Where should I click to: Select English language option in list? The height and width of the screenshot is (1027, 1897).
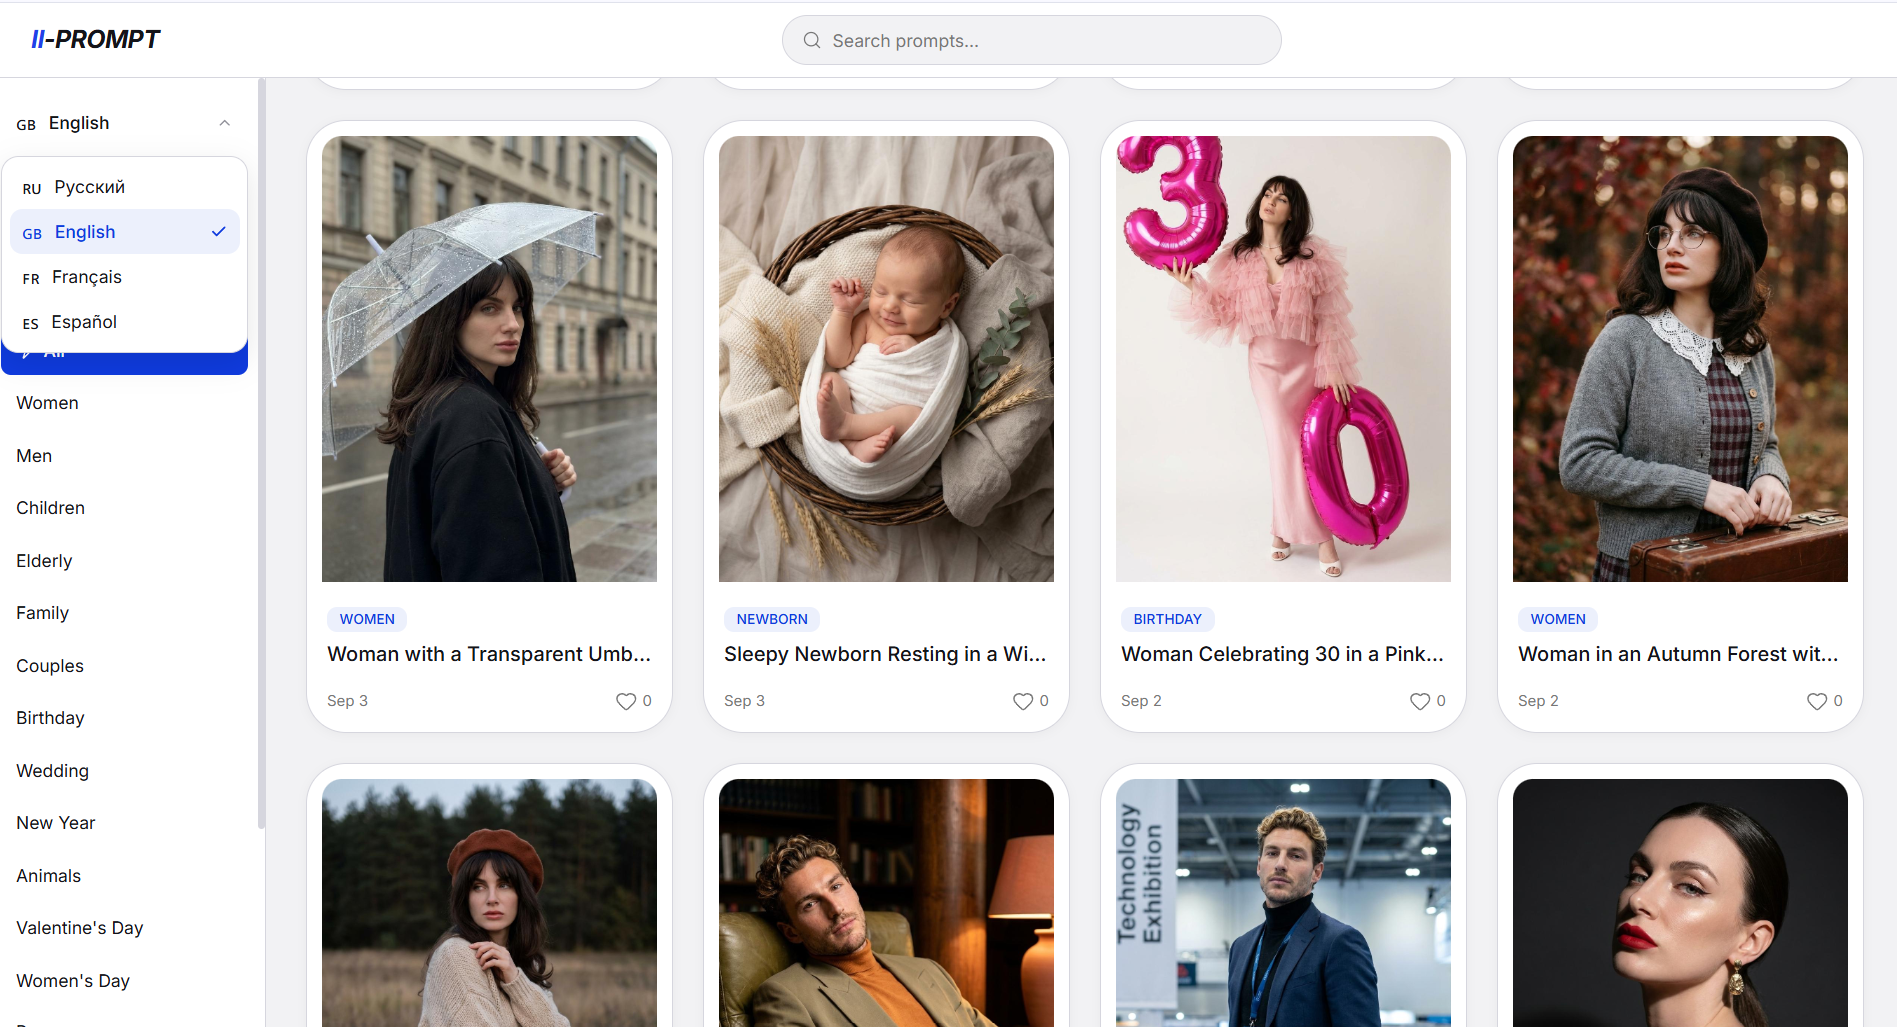[x=124, y=232]
